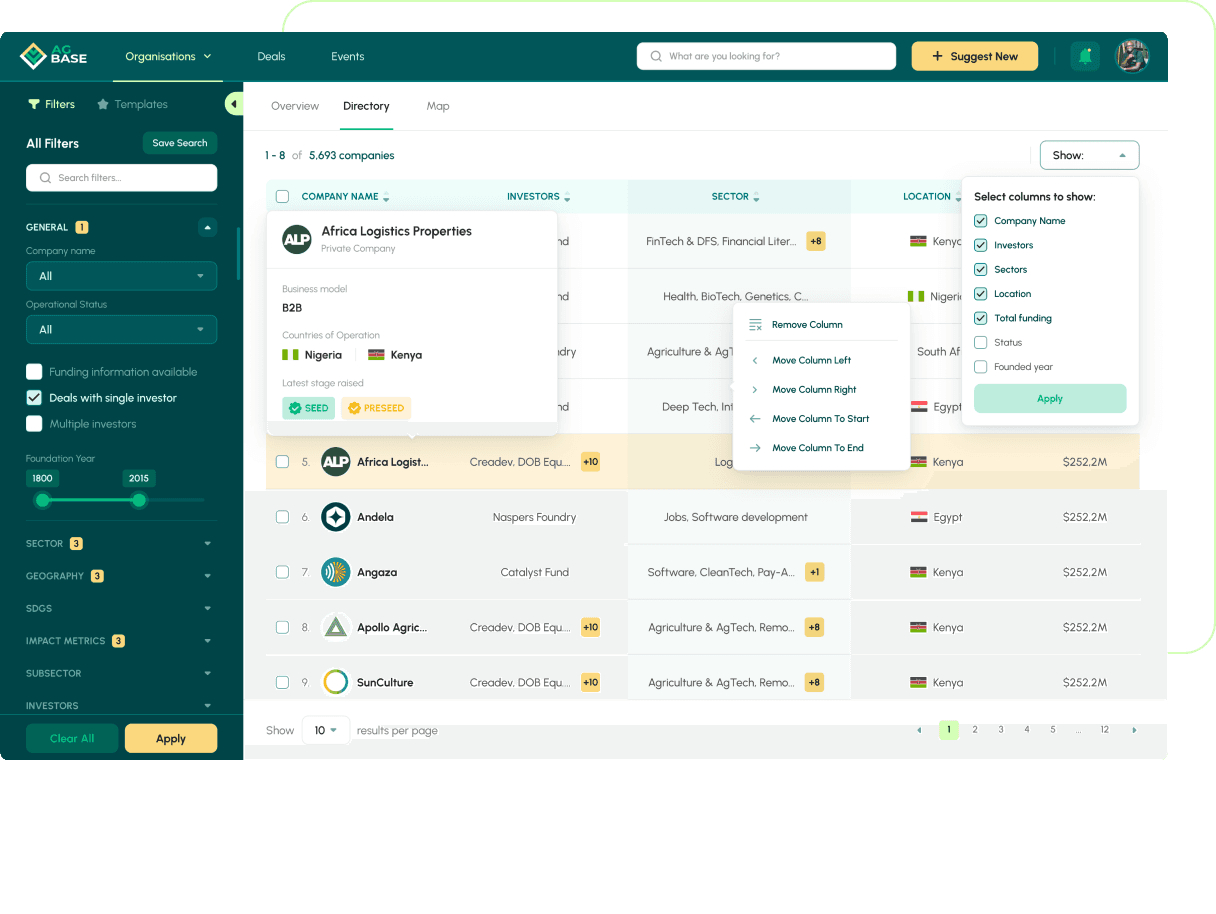Click the notification bell icon
This screenshot has width=1216, height=914.
[1085, 56]
